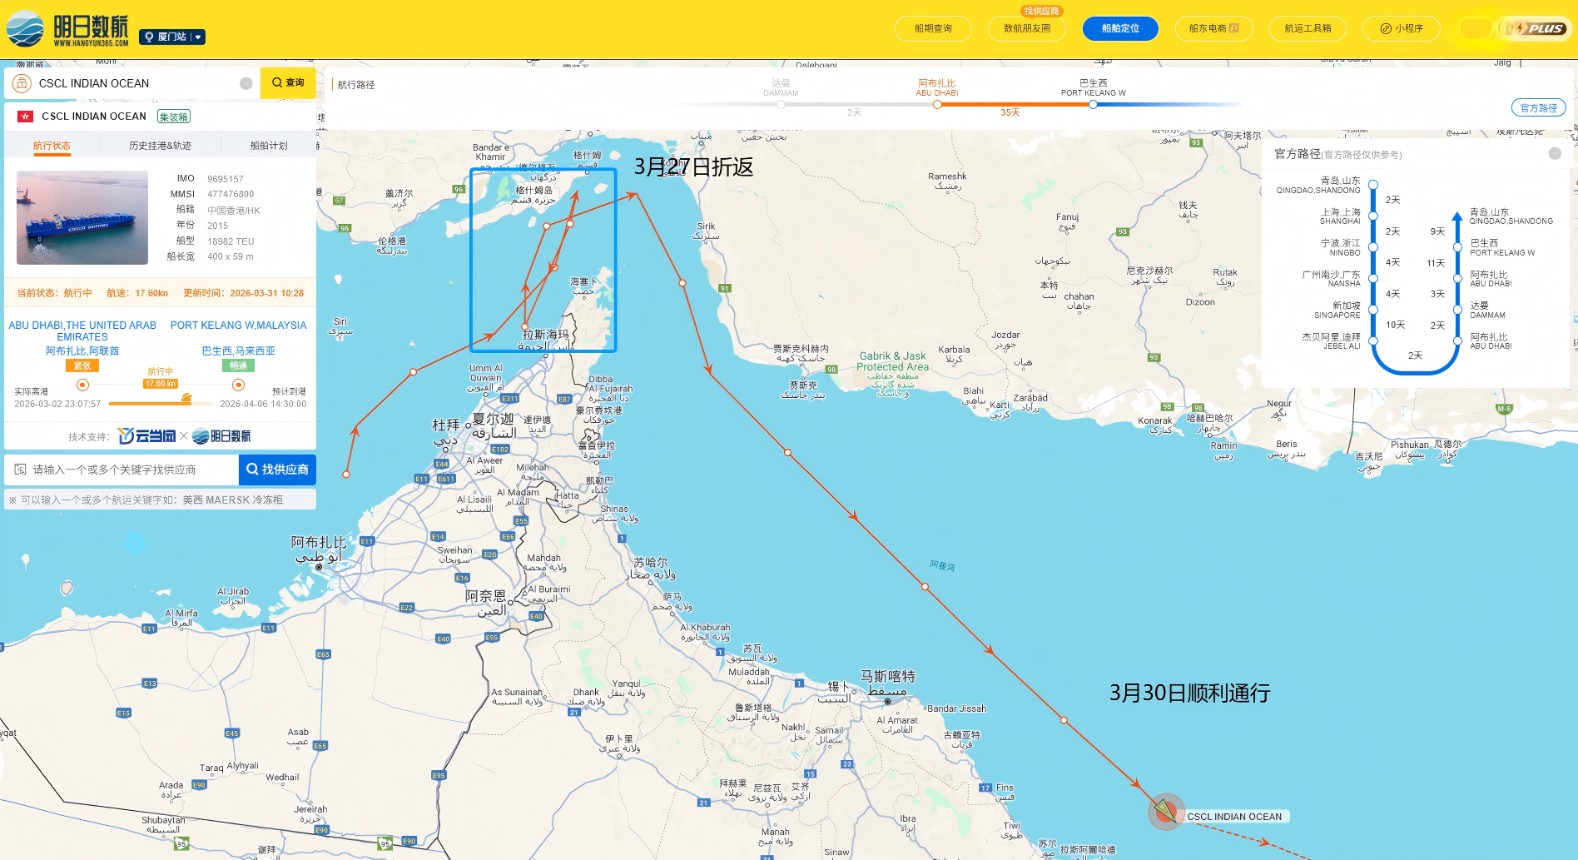Click the 找供应商 supplier search button
The height and width of the screenshot is (860, 1578).
point(277,469)
